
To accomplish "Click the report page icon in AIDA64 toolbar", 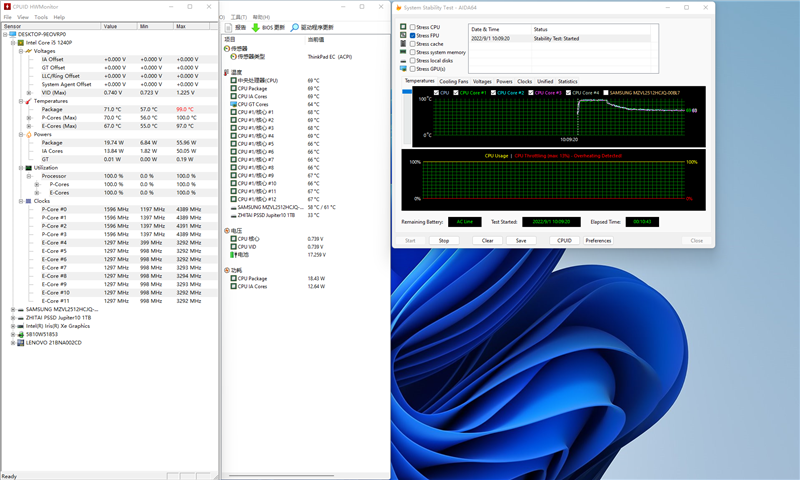I will (229, 28).
